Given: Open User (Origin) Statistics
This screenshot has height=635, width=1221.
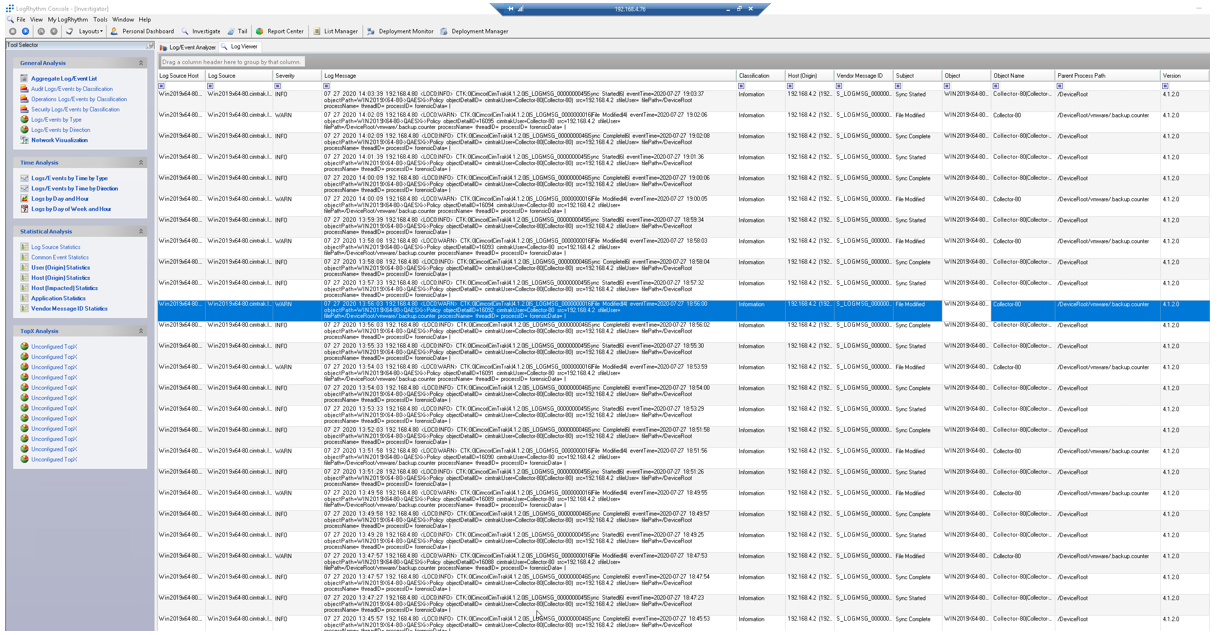Looking at the screenshot, I should point(60,267).
